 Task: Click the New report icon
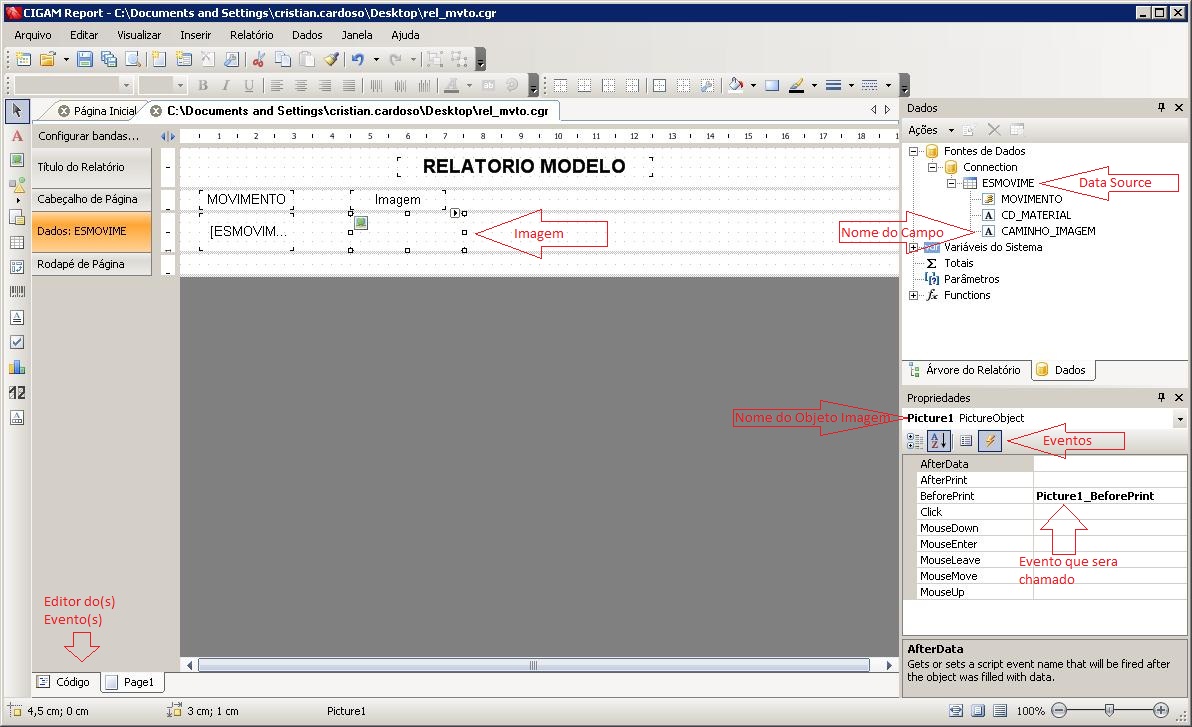coord(23,59)
